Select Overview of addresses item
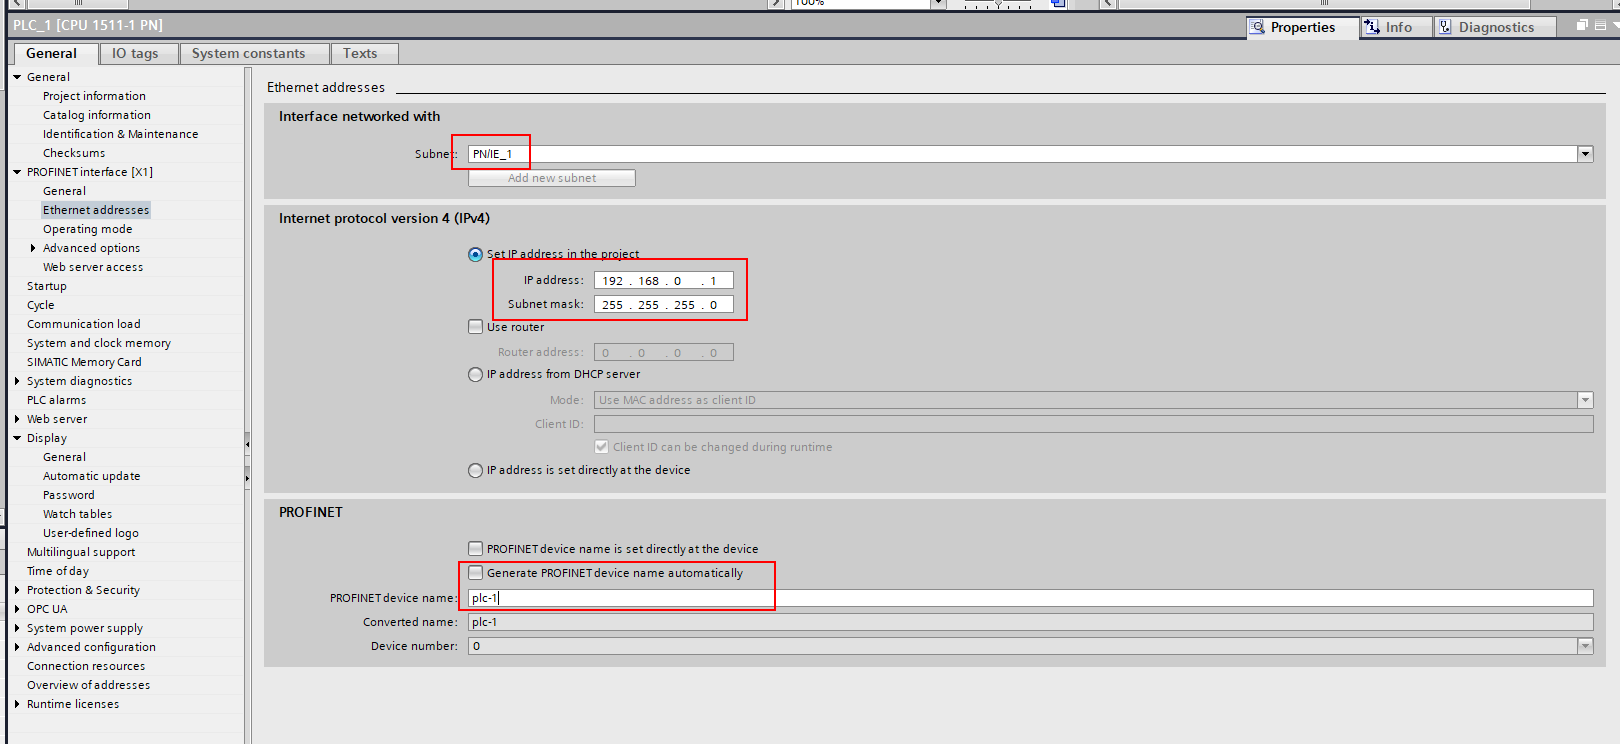This screenshot has height=744, width=1620. coord(88,685)
